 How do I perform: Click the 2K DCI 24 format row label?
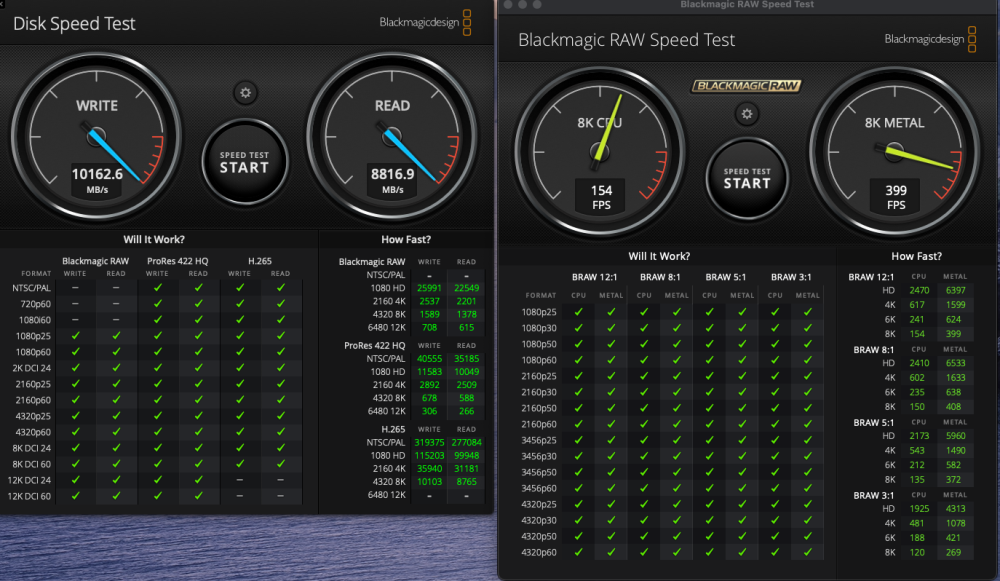pyautogui.click(x=32, y=368)
